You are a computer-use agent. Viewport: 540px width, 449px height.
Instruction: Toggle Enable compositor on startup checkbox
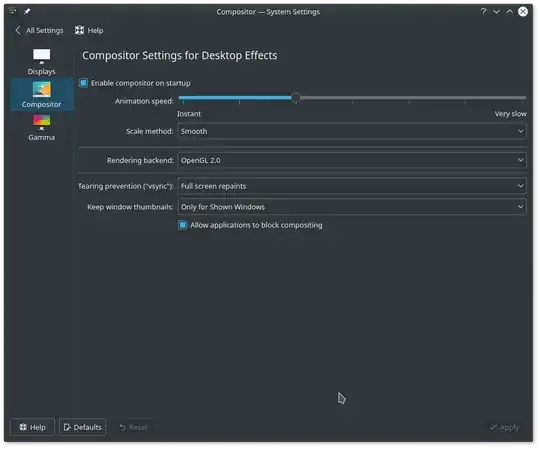pos(83,83)
